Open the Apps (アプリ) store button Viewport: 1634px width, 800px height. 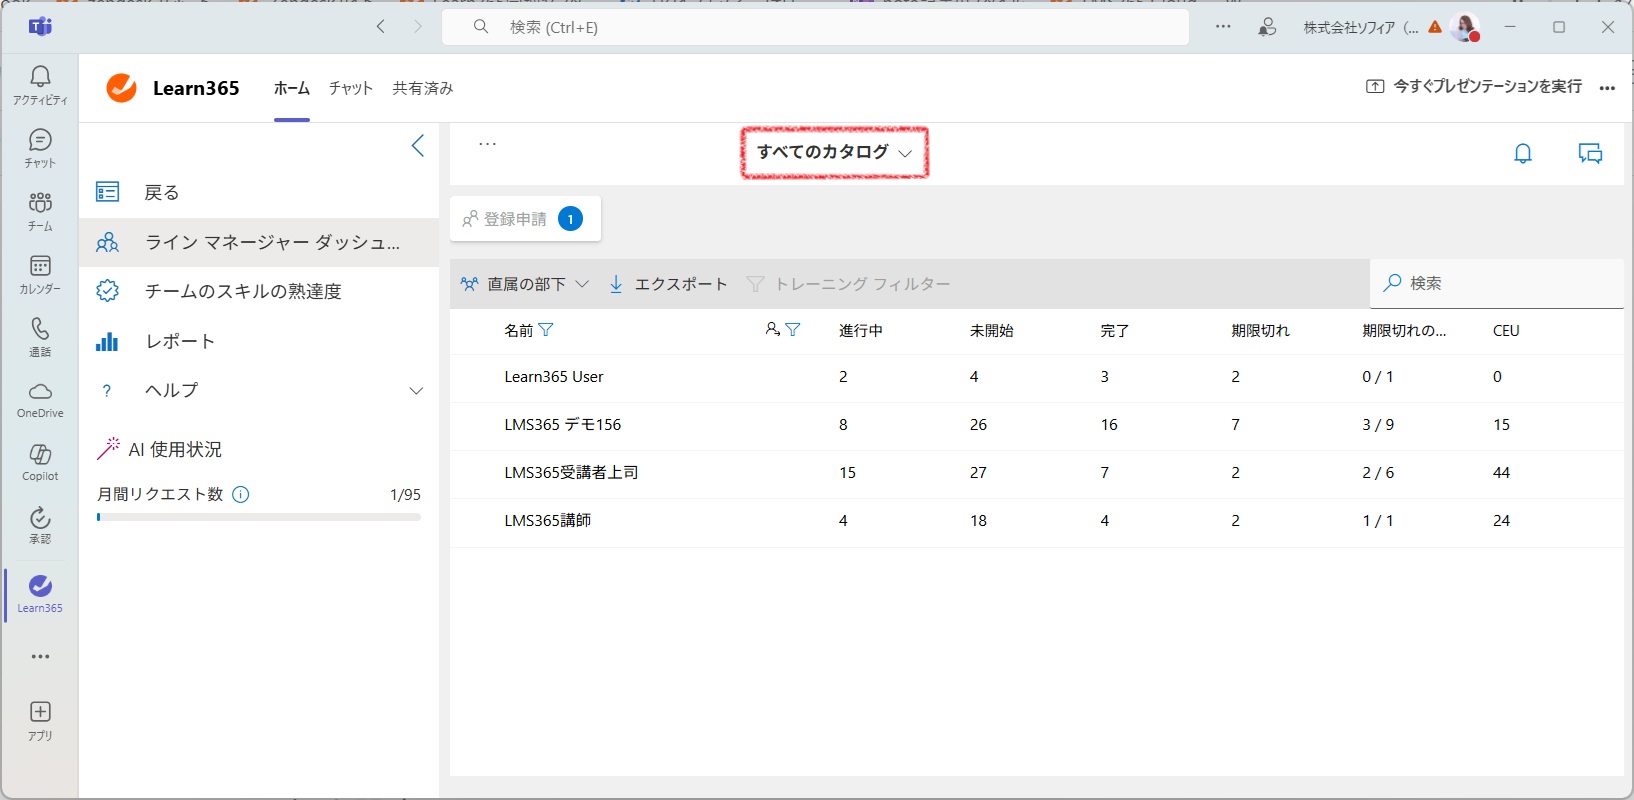[40, 720]
